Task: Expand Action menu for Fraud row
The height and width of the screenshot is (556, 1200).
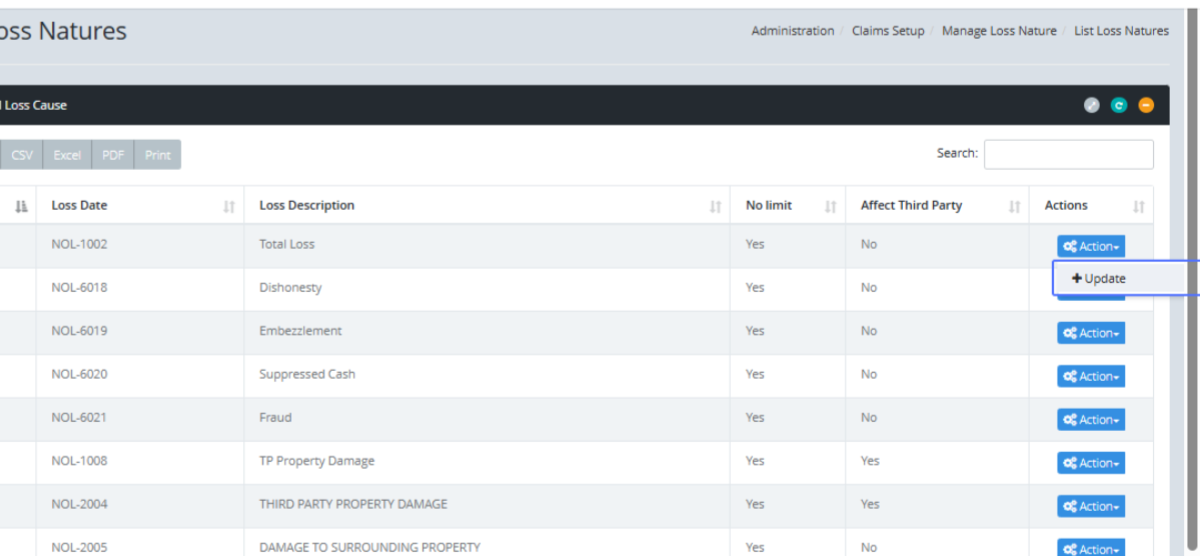Action: (x=1091, y=420)
